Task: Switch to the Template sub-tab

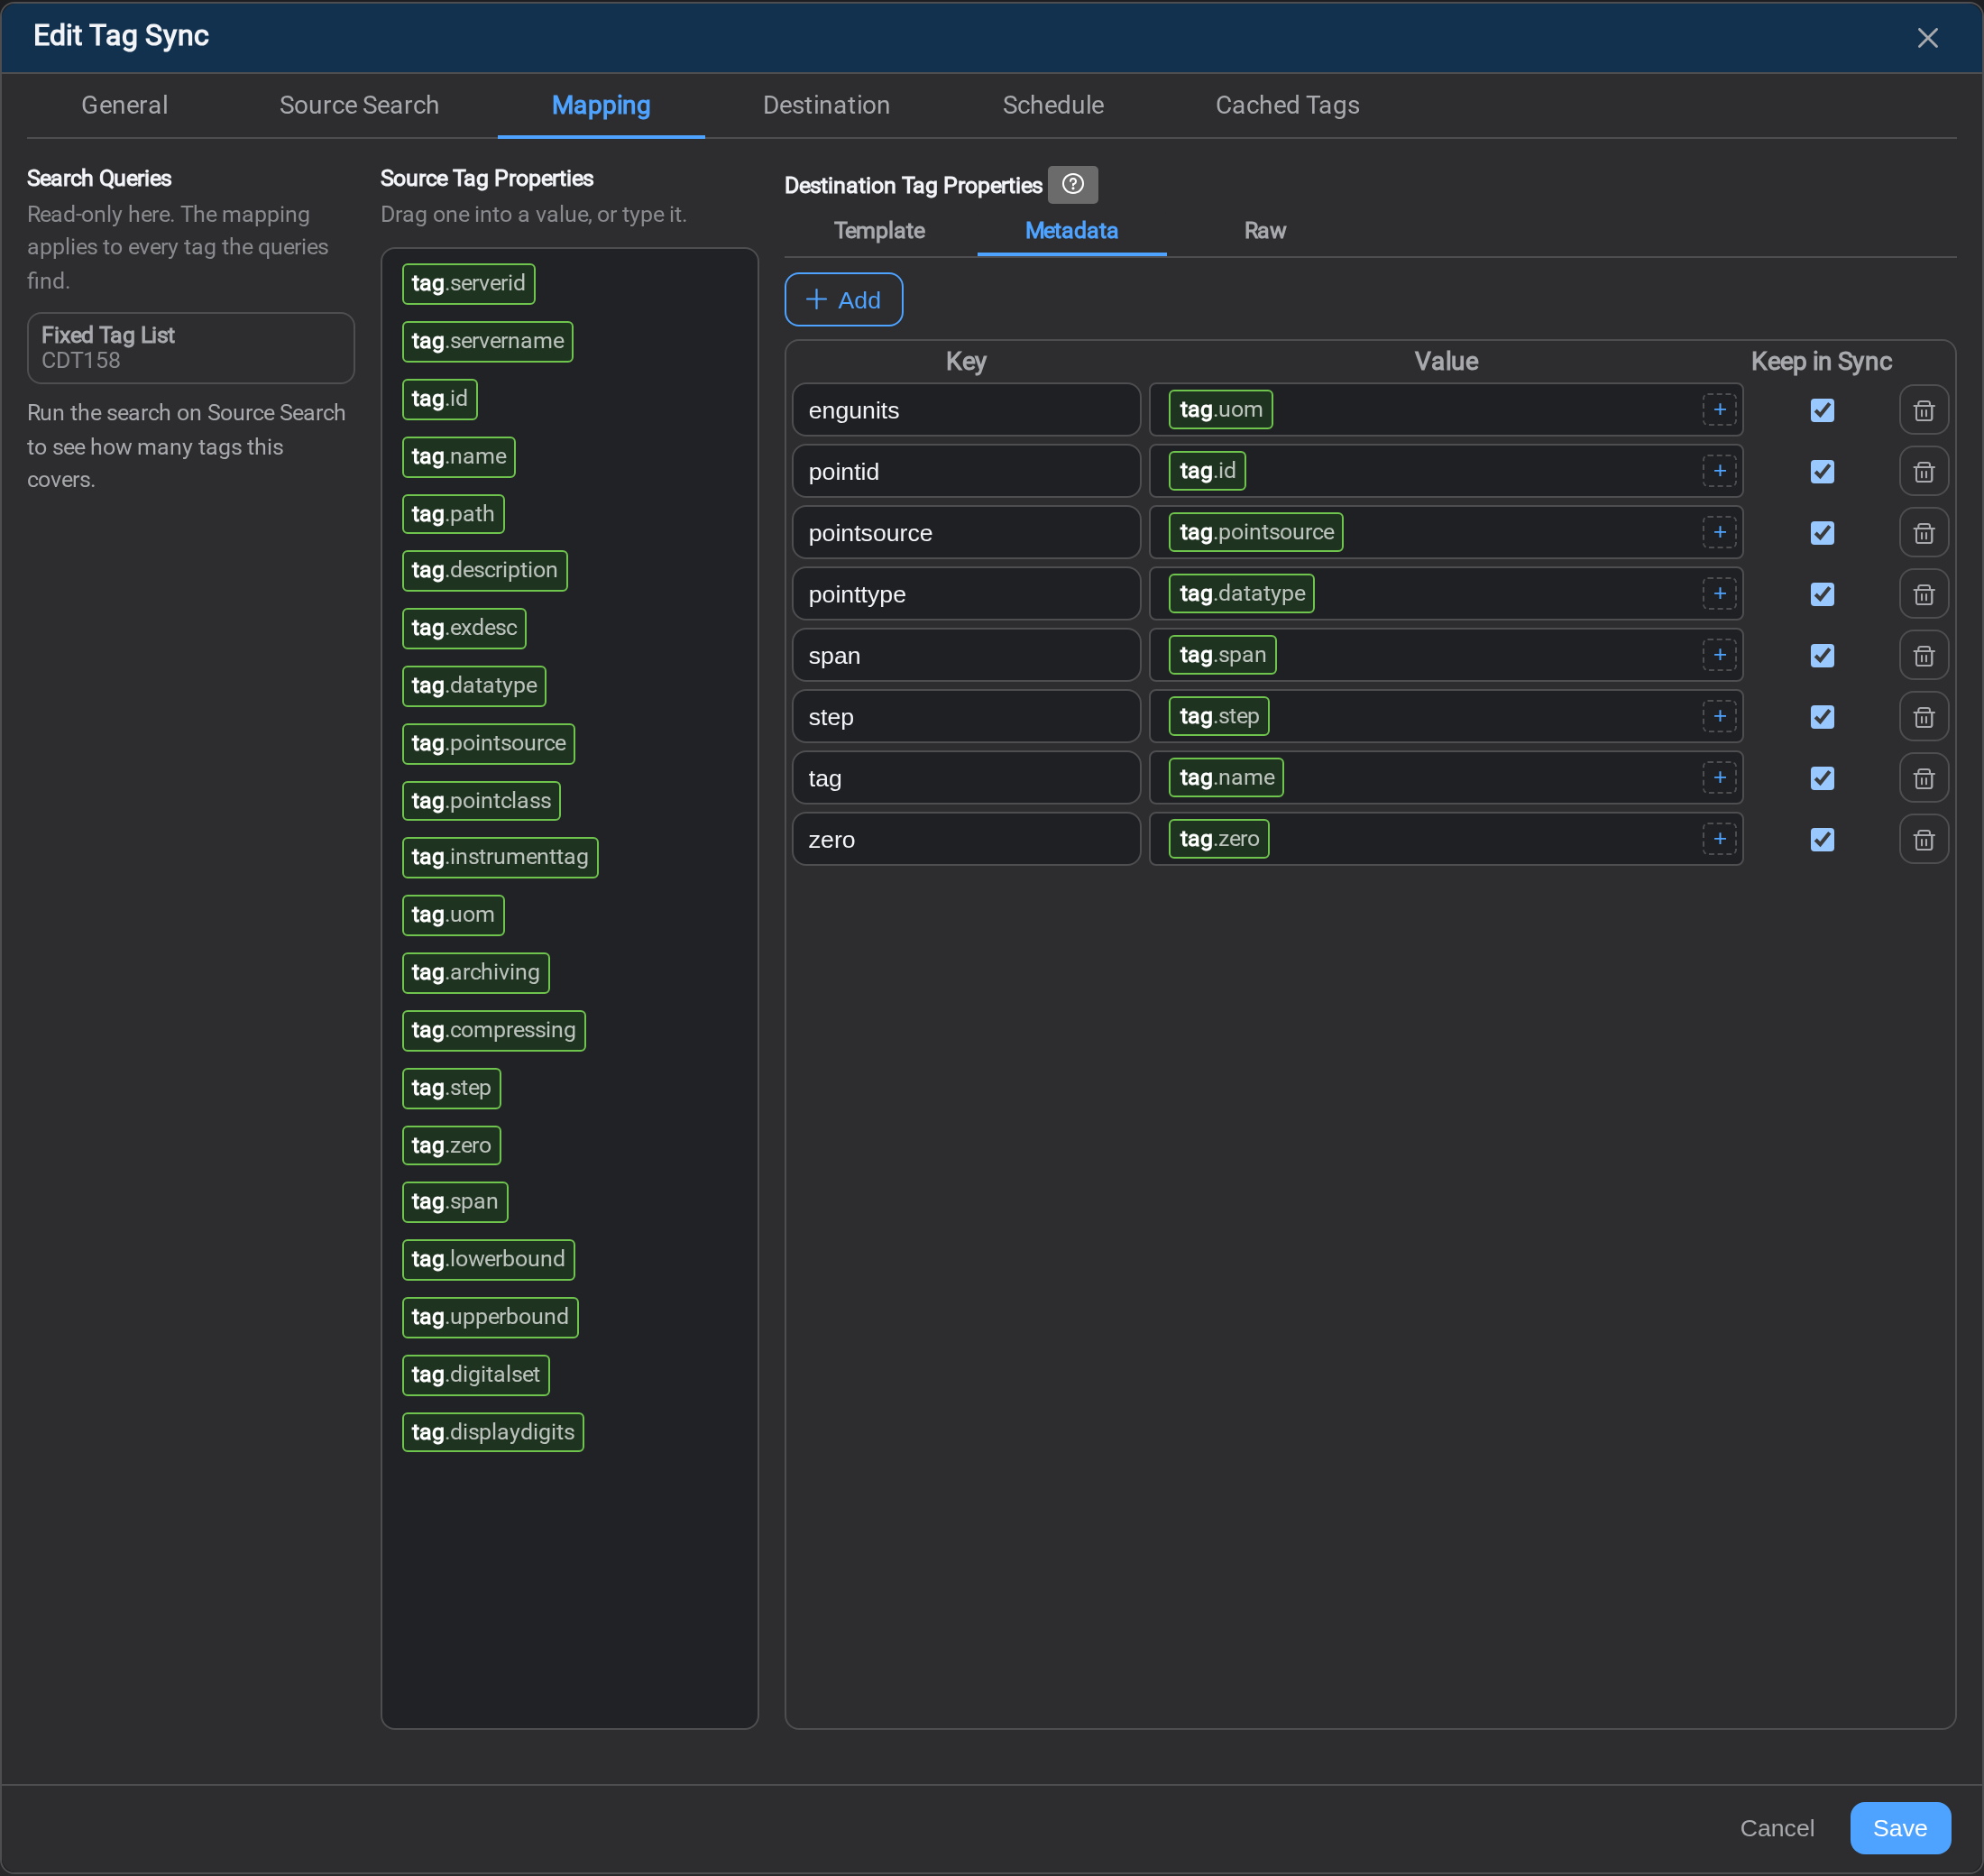Action: tap(879, 230)
